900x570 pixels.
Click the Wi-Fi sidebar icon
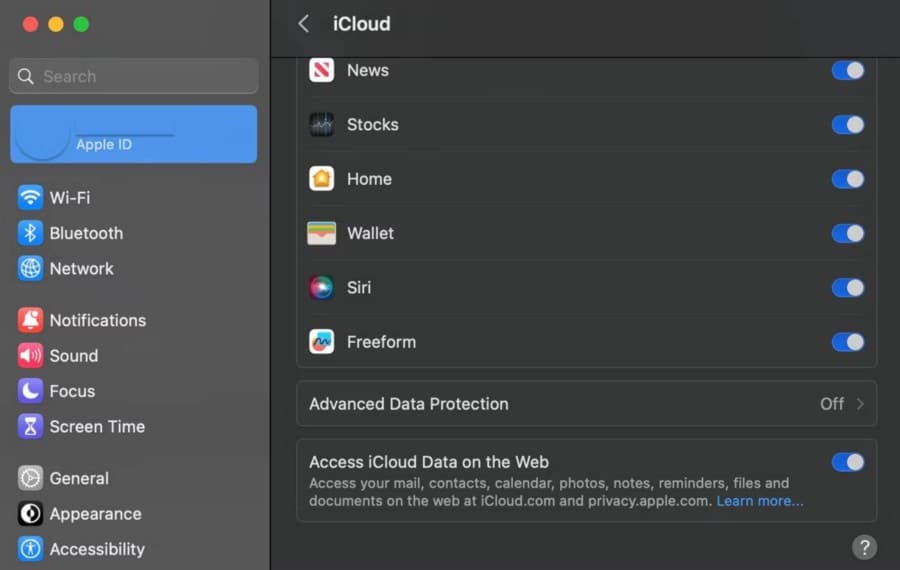(x=30, y=198)
